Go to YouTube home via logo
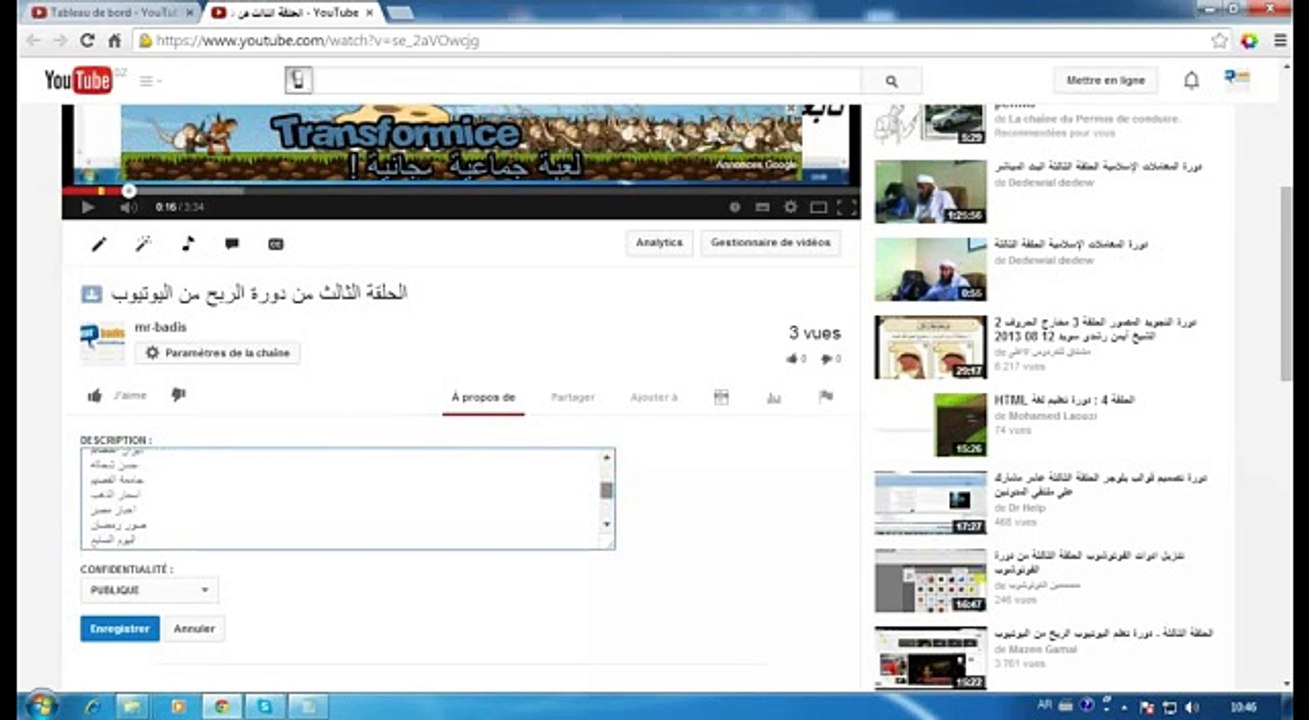Viewport: 1309px width, 720px height. (x=79, y=80)
